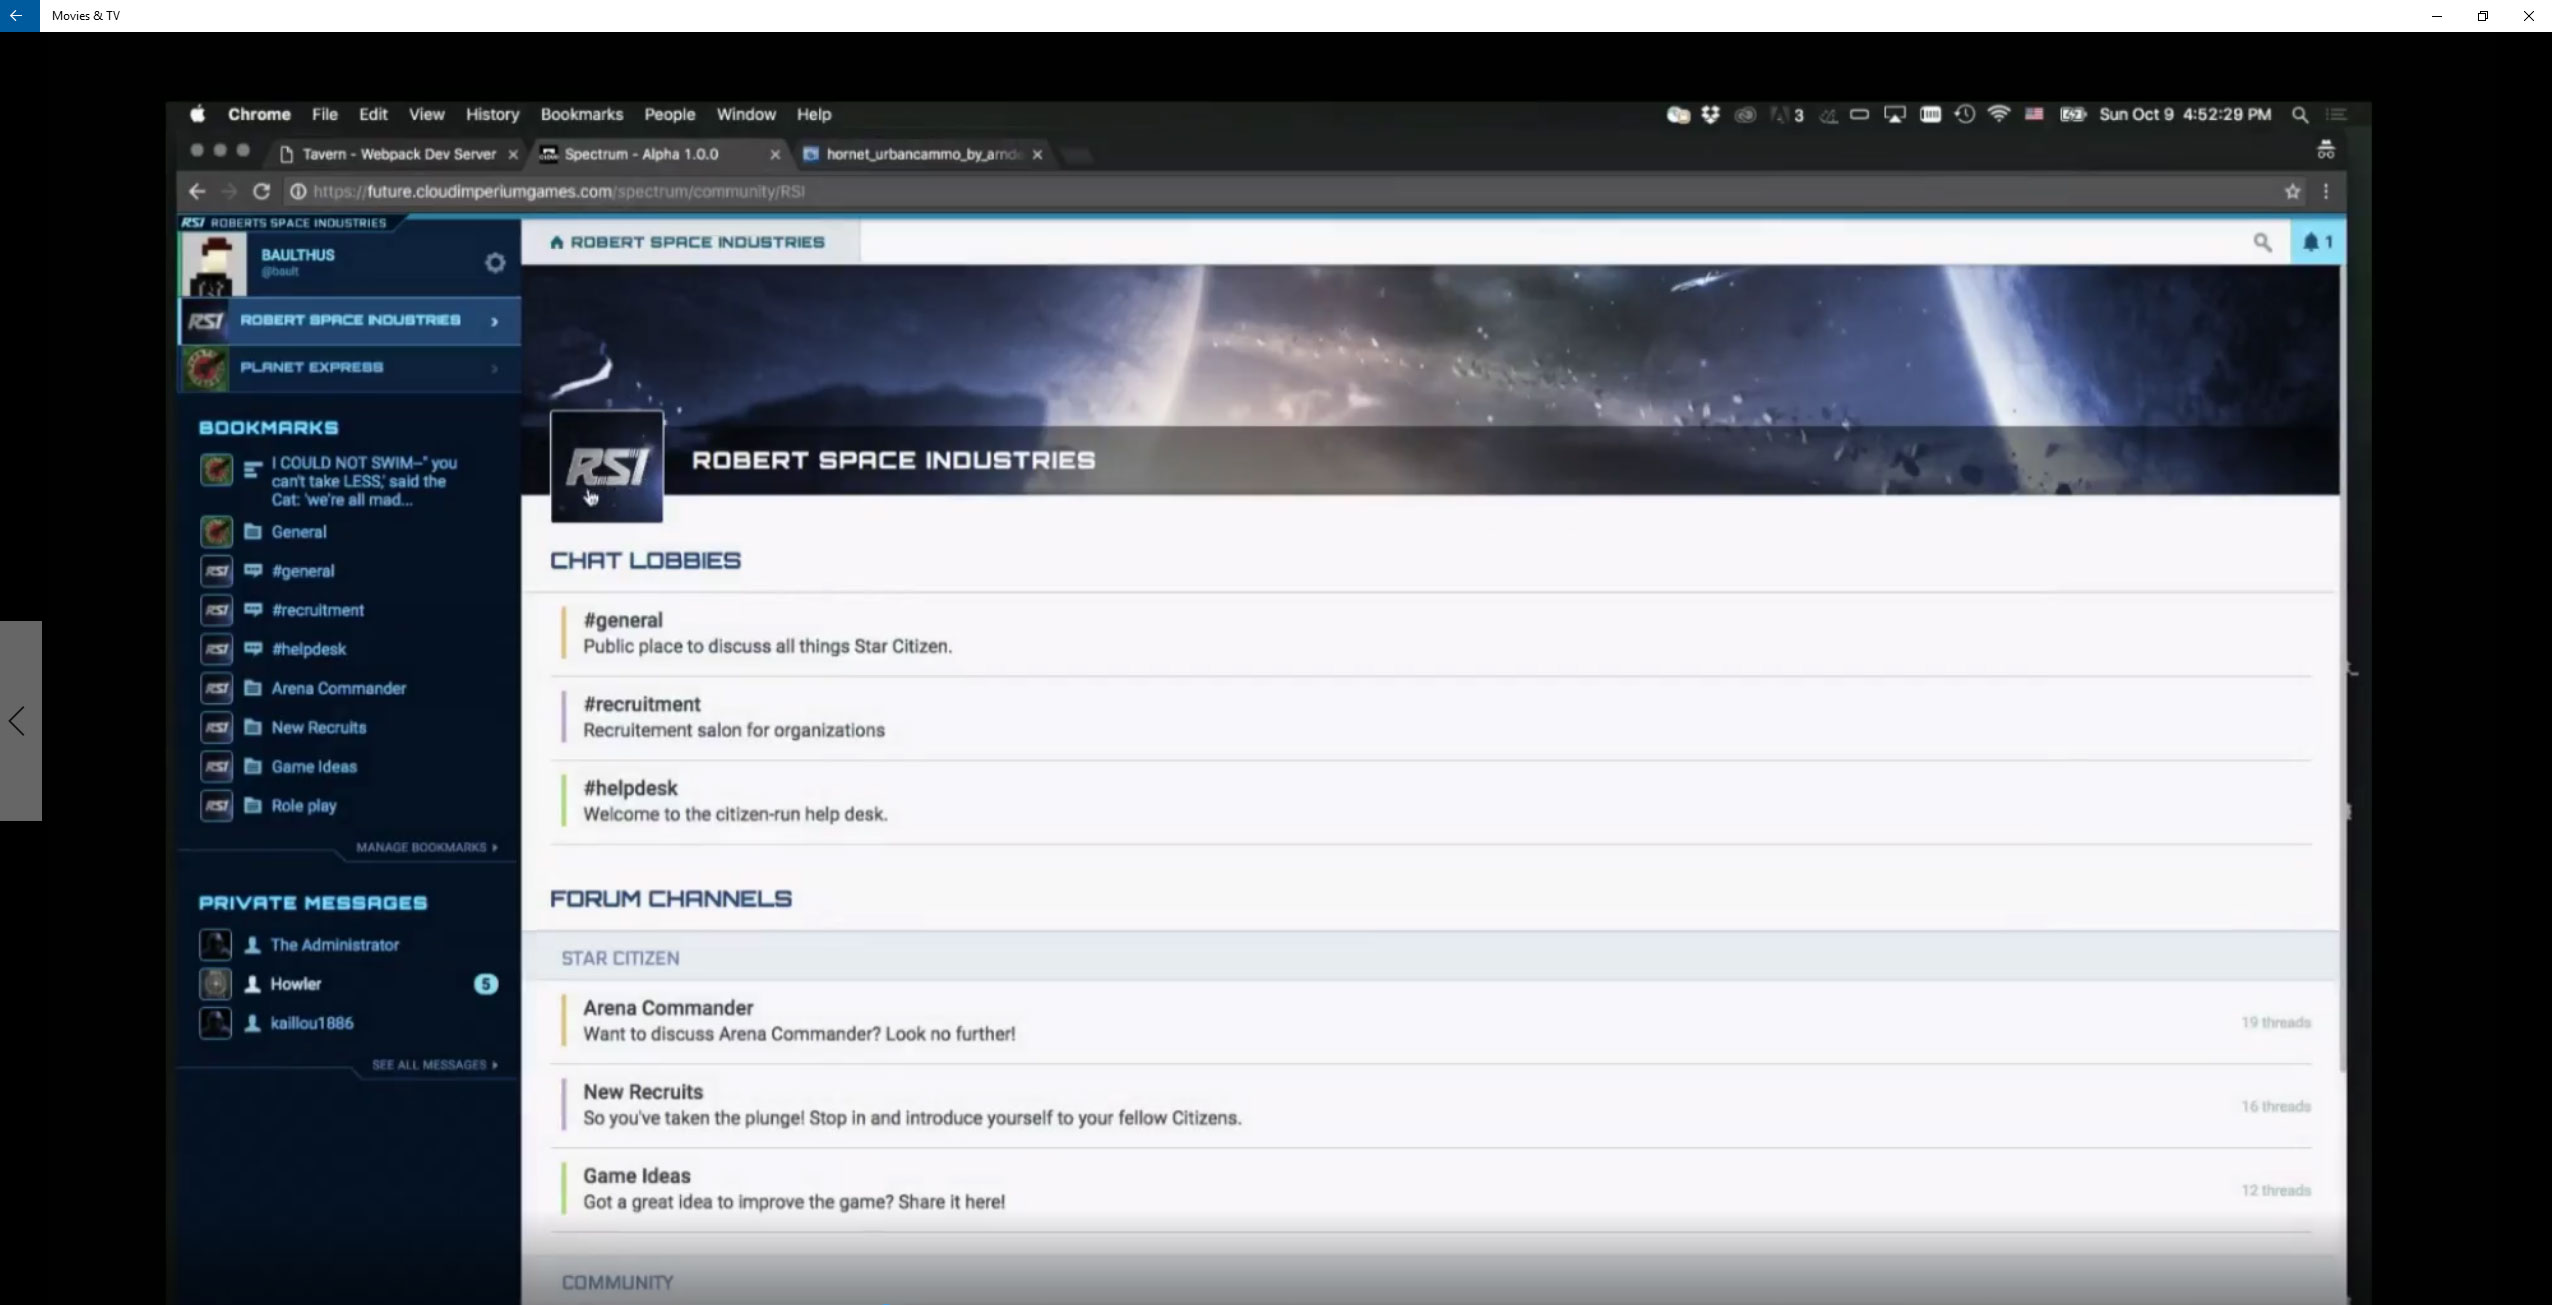This screenshot has width=2552, height=1305.
Task: Open private message with The Administrator
Action: pos(334,944)
